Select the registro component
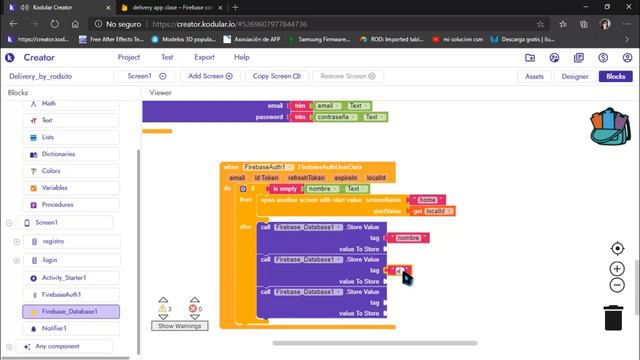 (71, 241)
